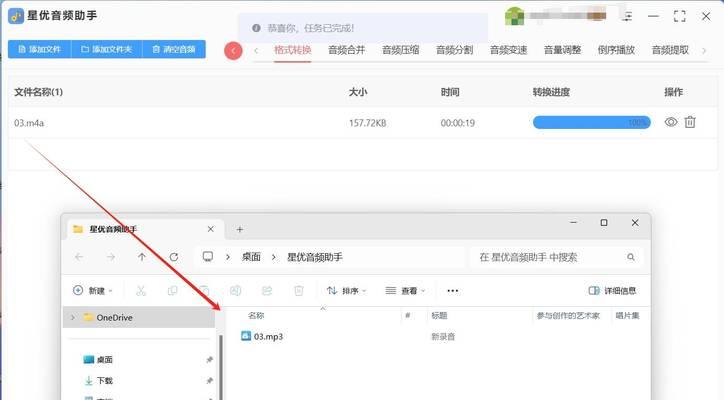Viewport: 724px width, 400px height.
Task: Open the 音频分割 tab
Action: click(x=454, y=50)
